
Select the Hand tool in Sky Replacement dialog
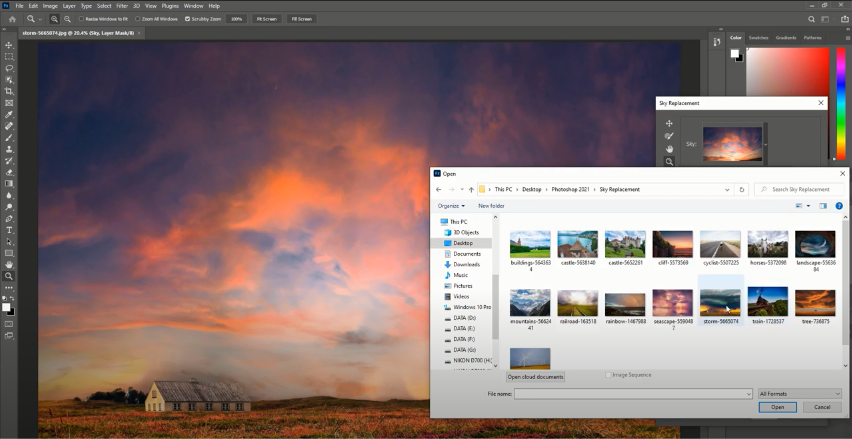[x=669, y=148]
